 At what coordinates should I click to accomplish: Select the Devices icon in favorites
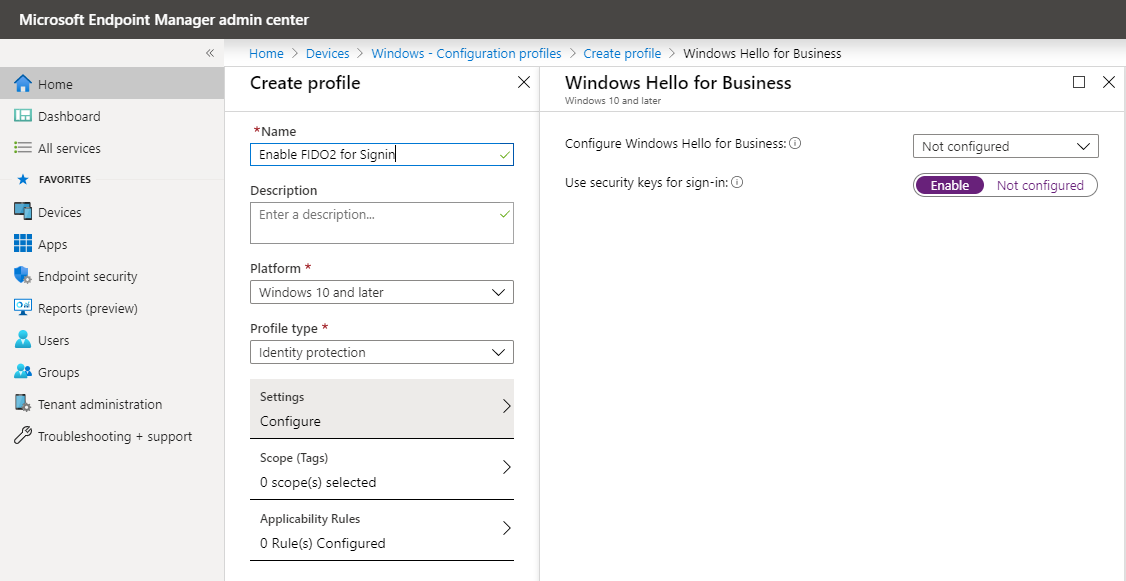point(23,212)
